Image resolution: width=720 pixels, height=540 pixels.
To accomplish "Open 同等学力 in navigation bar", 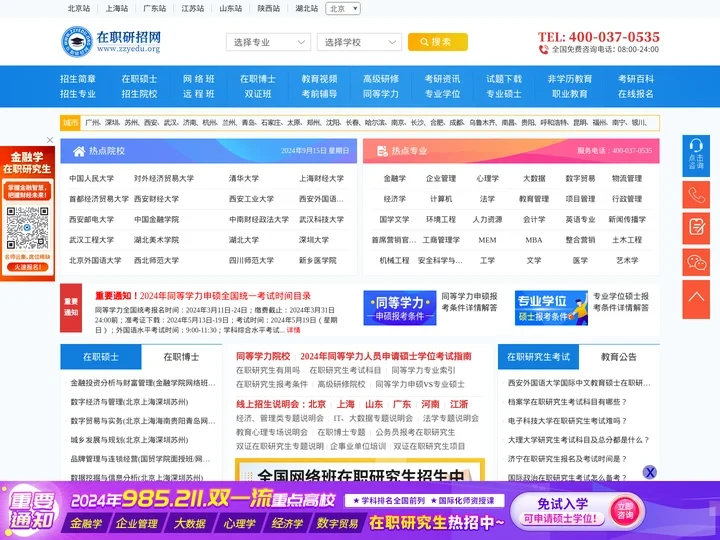I will [381, 94].
